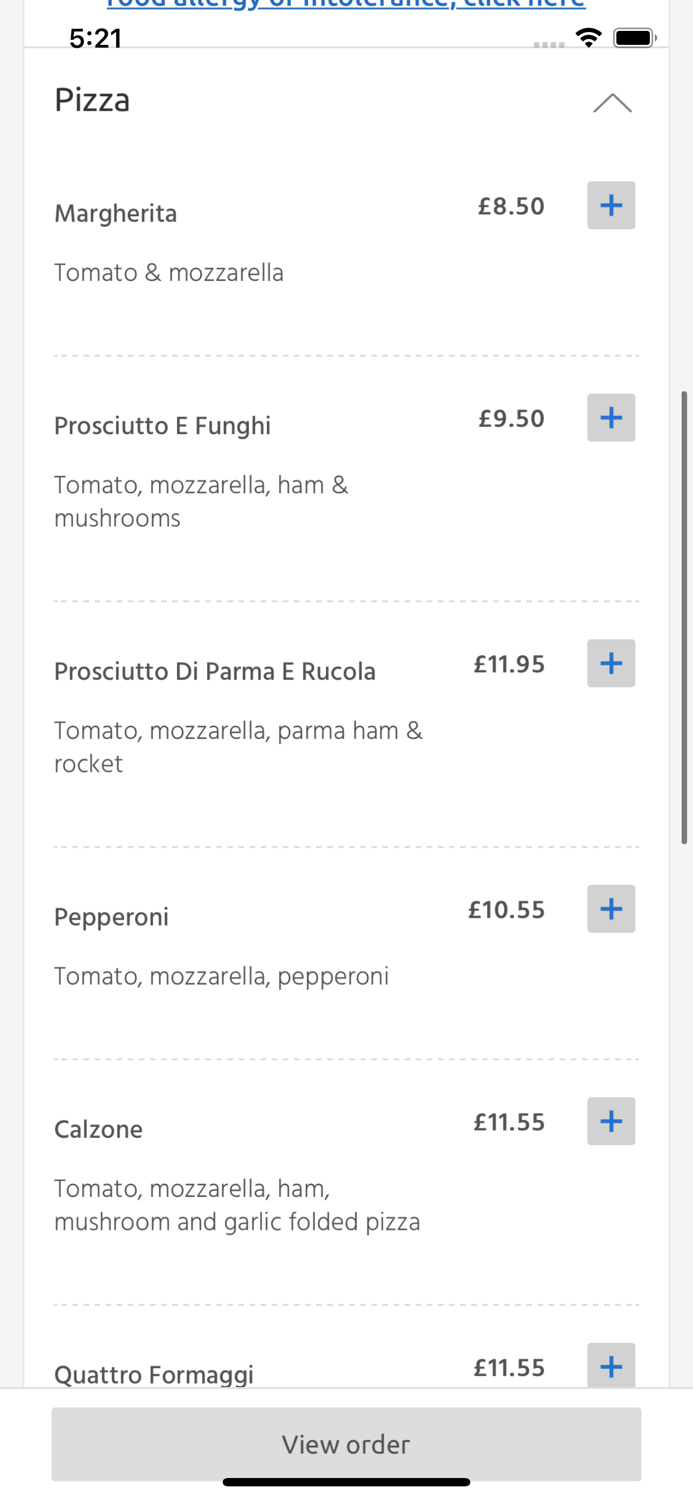The height and width of the screenshot is (1500, 693).
Task: Add Quattro Formaggi to the order
Action: [610, 1366]
